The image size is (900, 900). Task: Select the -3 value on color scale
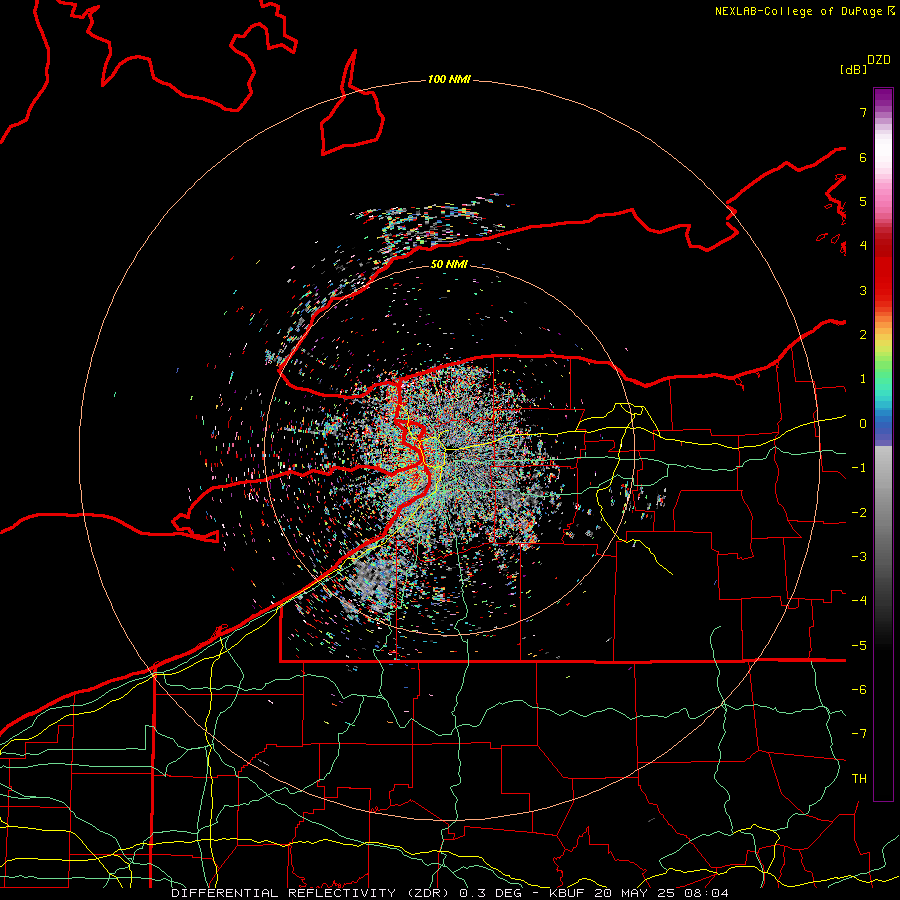point(859,557)
